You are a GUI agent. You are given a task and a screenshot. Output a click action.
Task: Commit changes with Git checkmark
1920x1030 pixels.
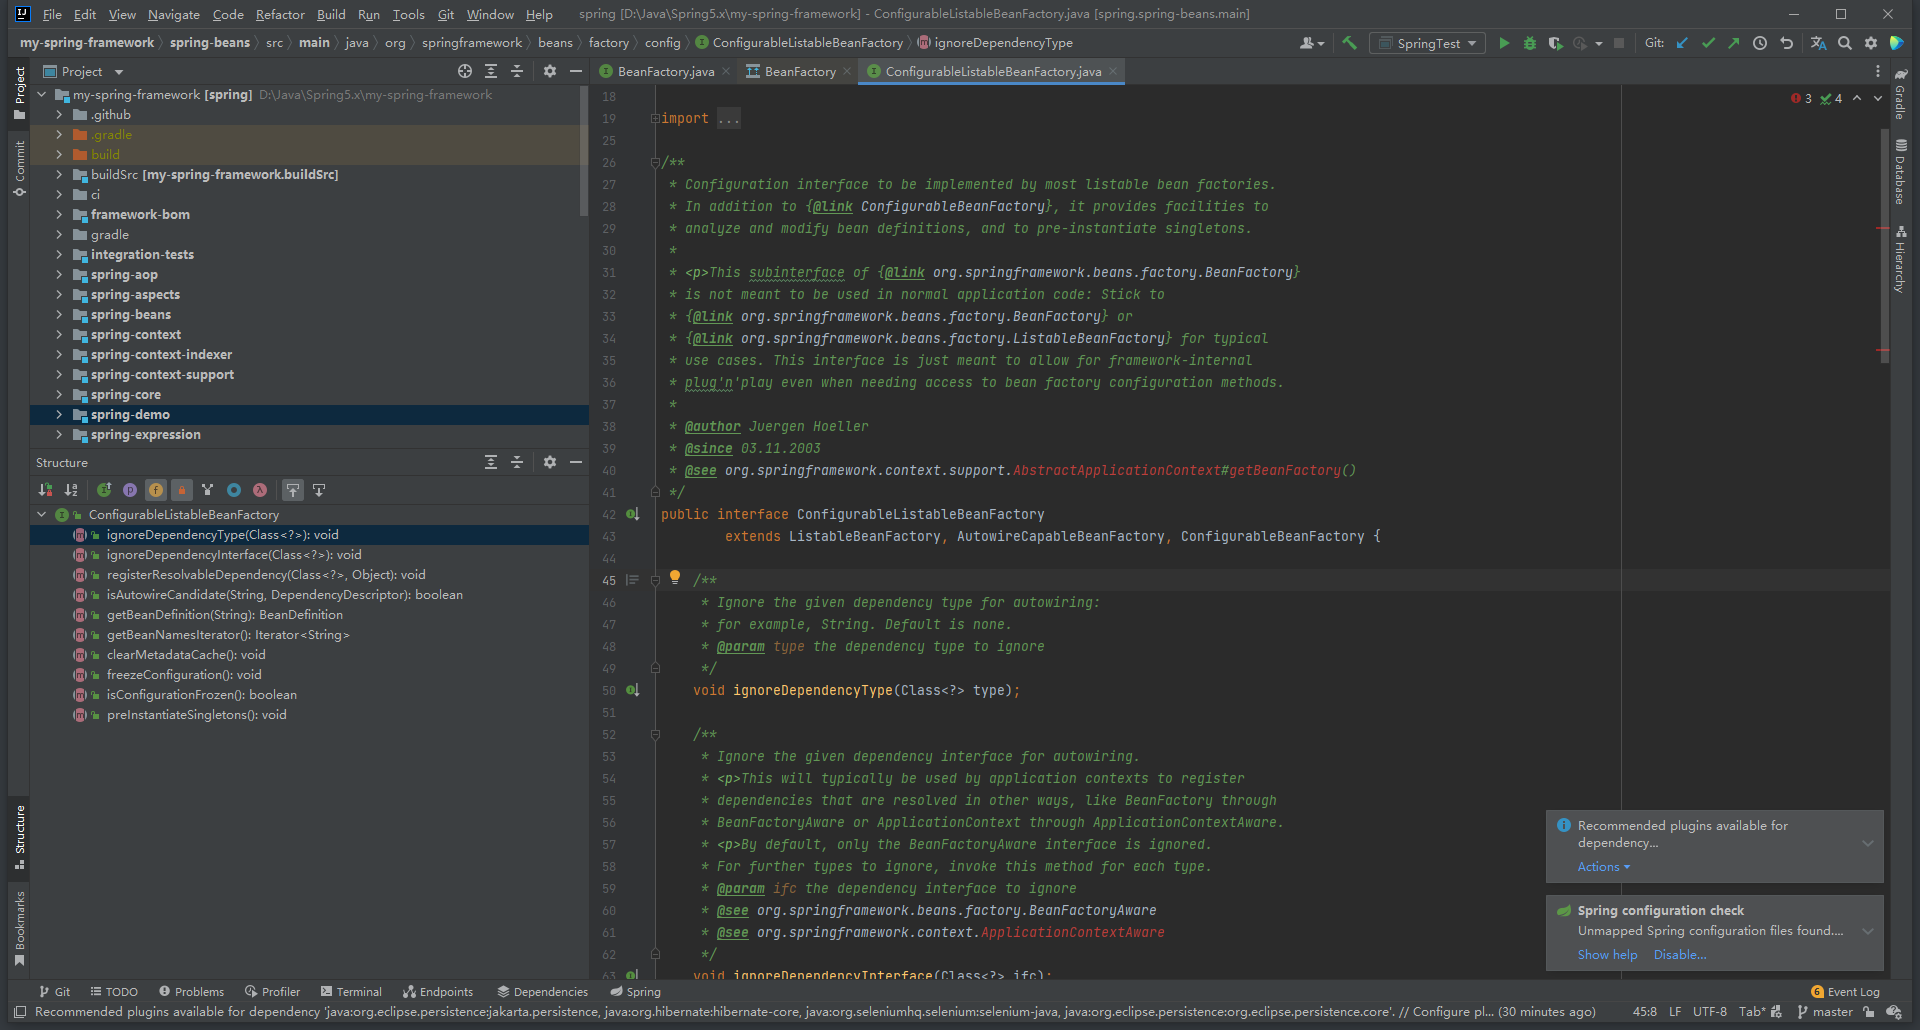1708,43
